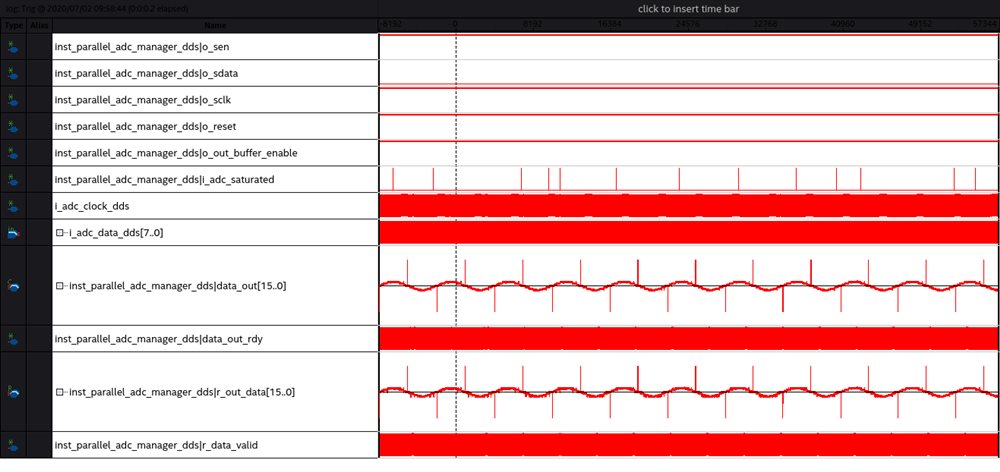This screenshot has height=472, width=1000.
Task: Select the r_out_data[15..0] signal name
Action: pos(182,392)
